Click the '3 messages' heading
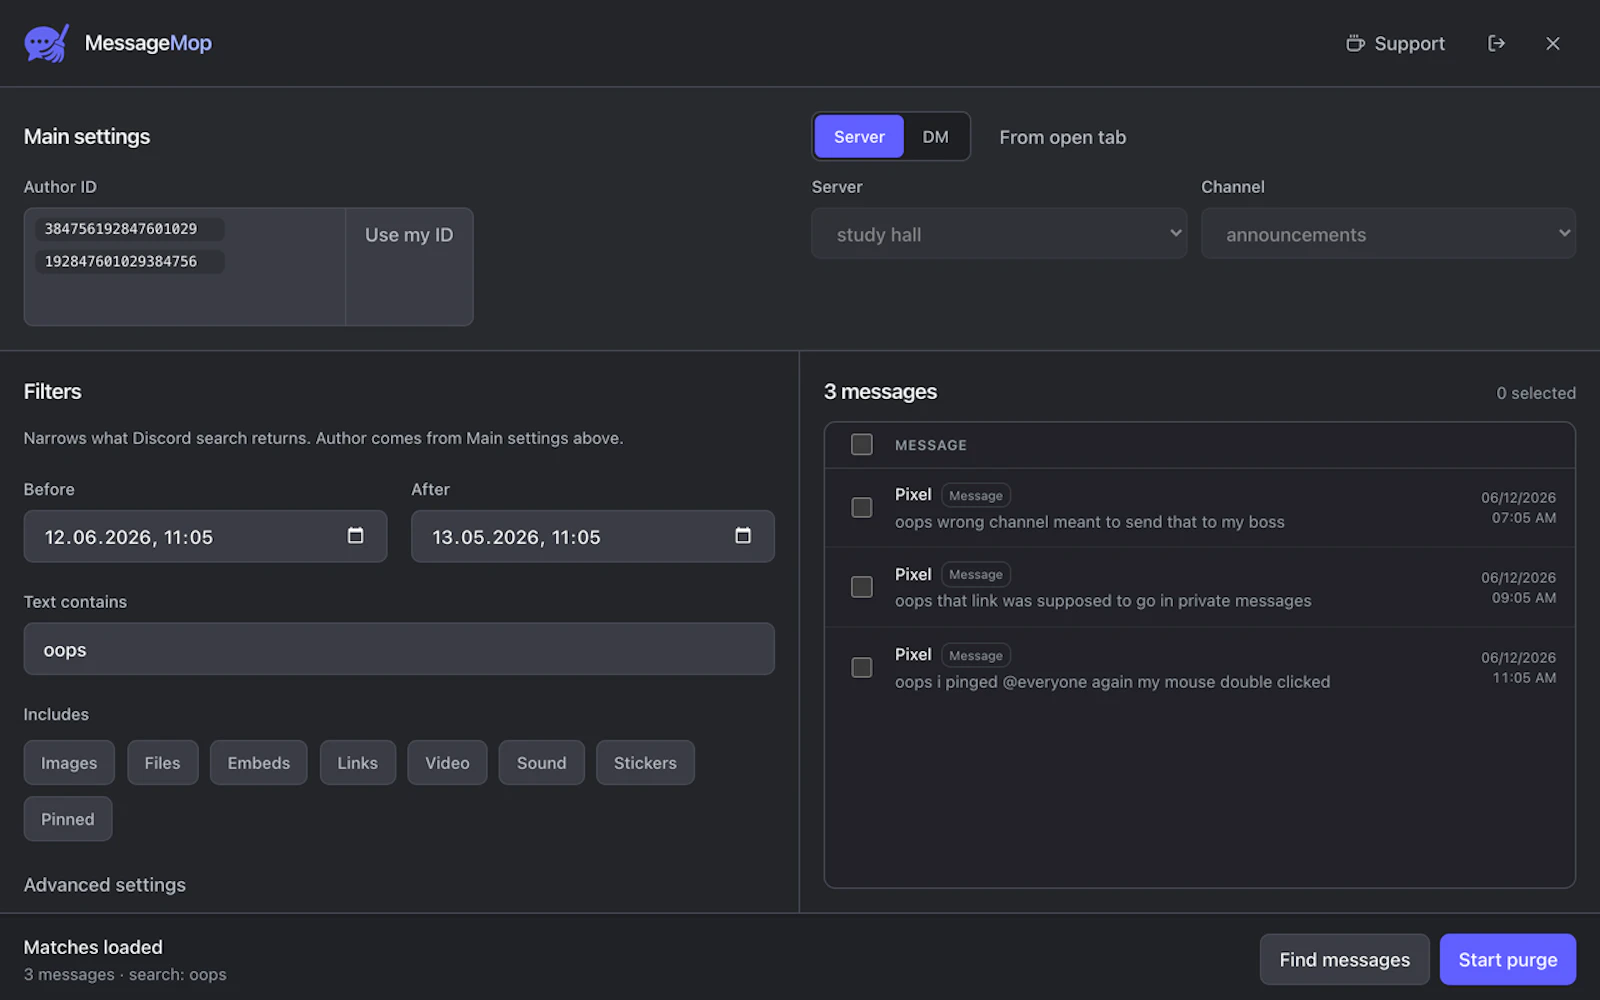 pos(880,392)
